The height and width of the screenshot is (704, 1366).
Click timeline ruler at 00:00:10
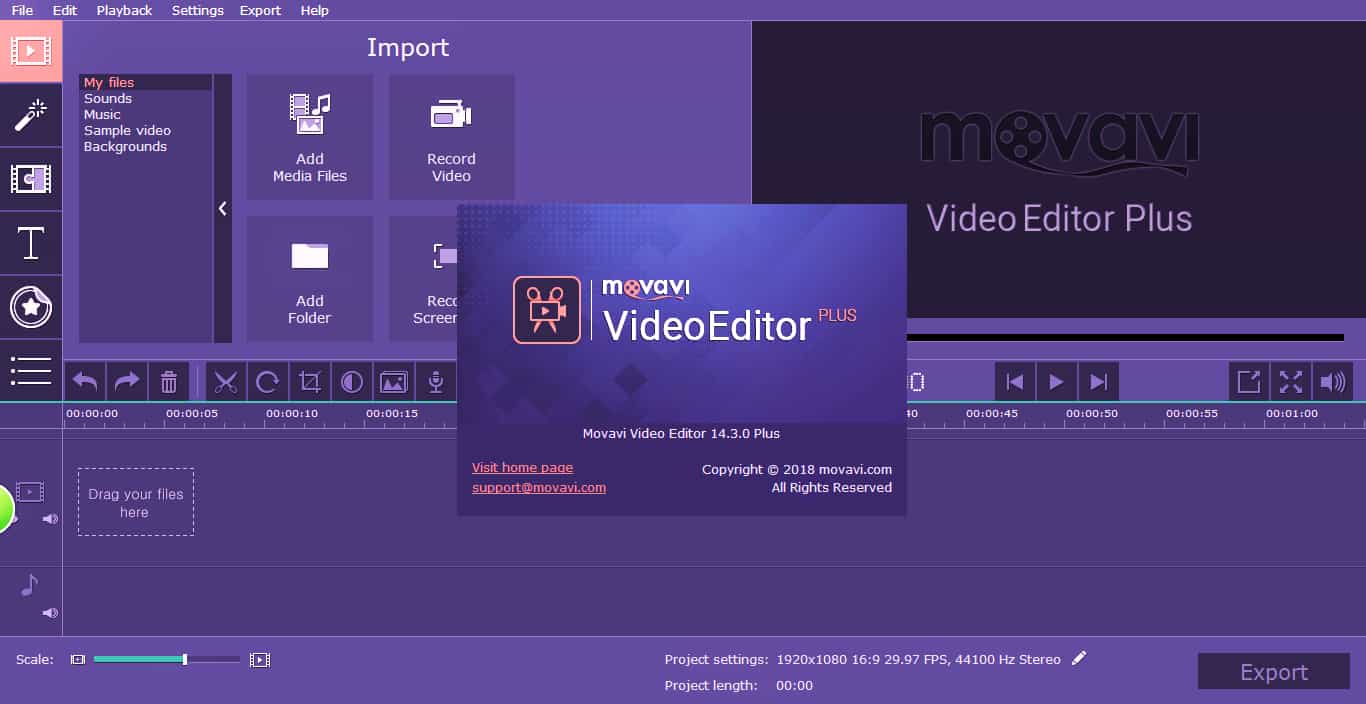tap(292, 414)
